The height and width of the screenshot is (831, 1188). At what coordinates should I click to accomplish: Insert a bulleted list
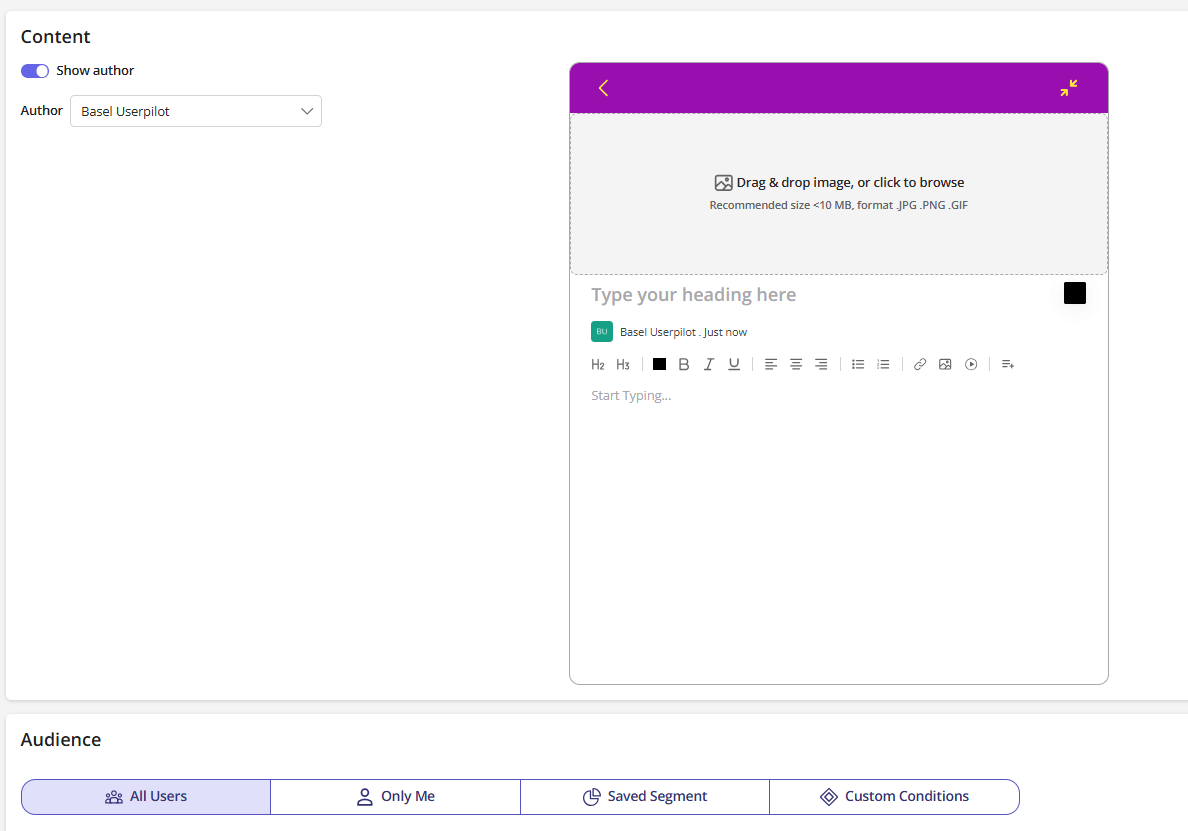click(x=858, y=364)
